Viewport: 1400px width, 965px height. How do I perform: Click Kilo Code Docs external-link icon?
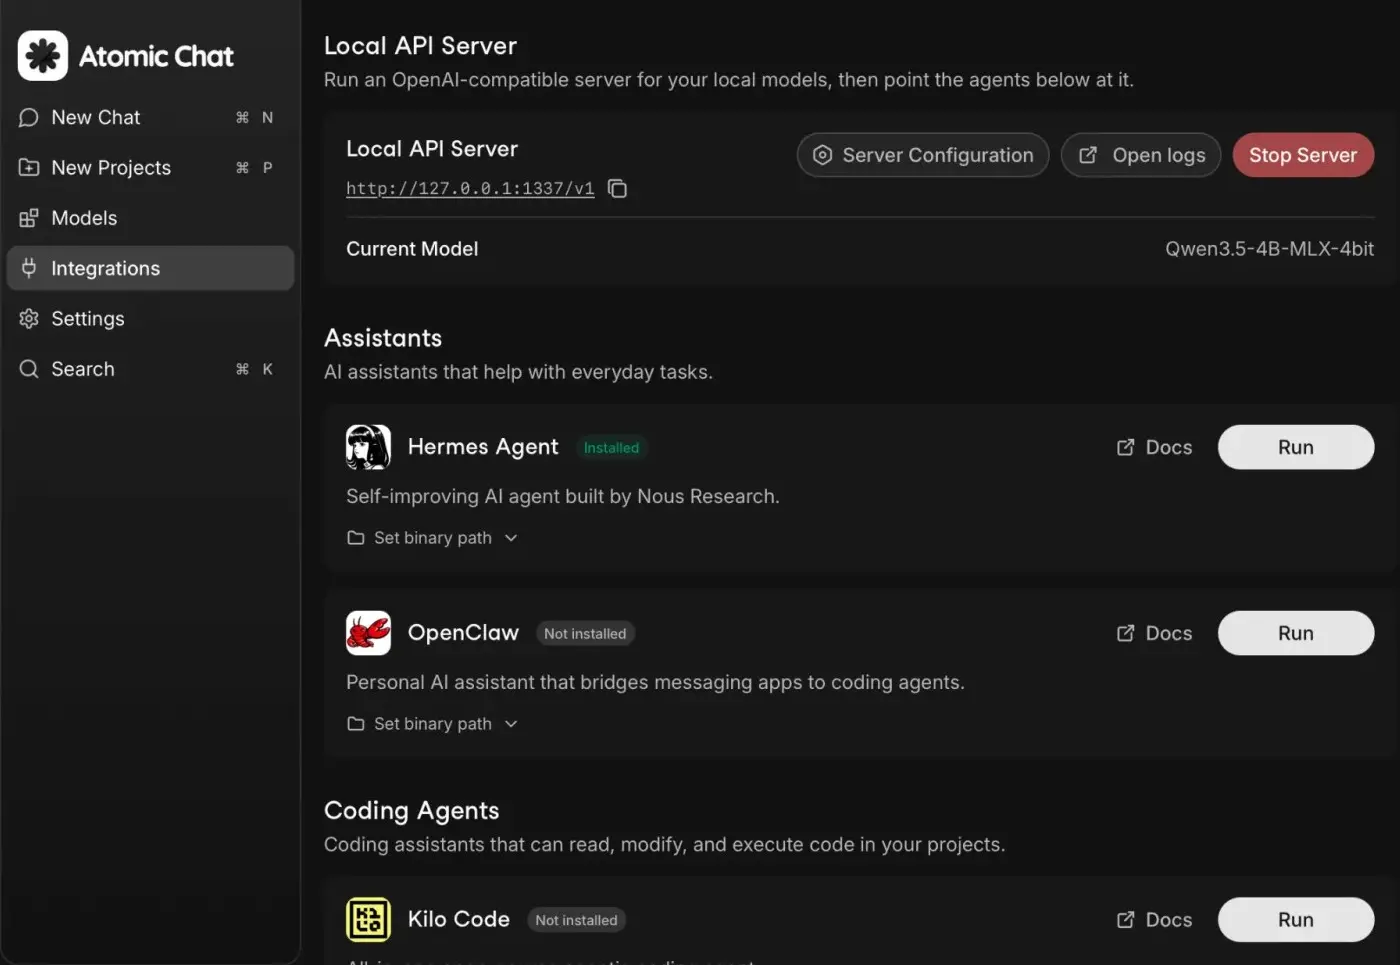coord(1126,920)
